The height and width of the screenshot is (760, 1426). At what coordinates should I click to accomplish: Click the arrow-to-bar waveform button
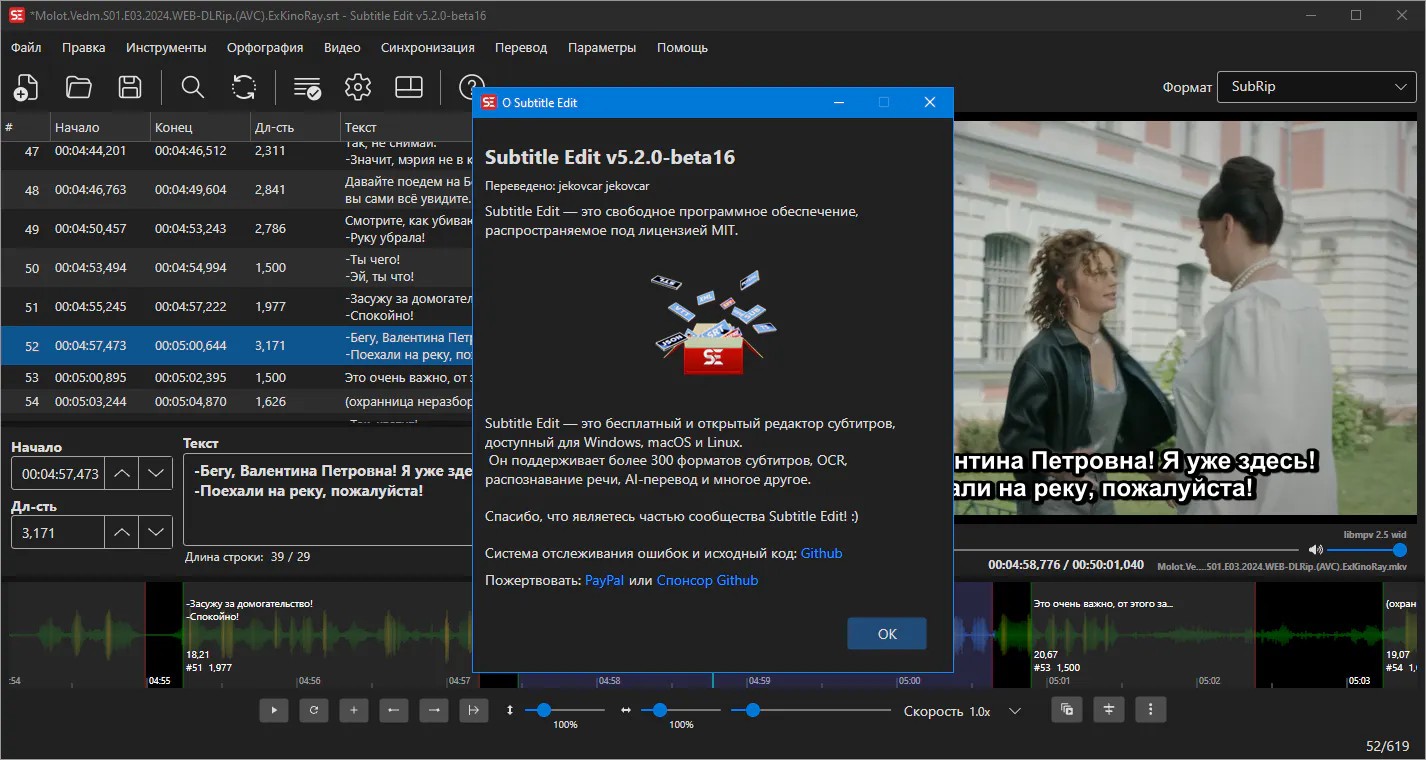(x=473, y=710)
